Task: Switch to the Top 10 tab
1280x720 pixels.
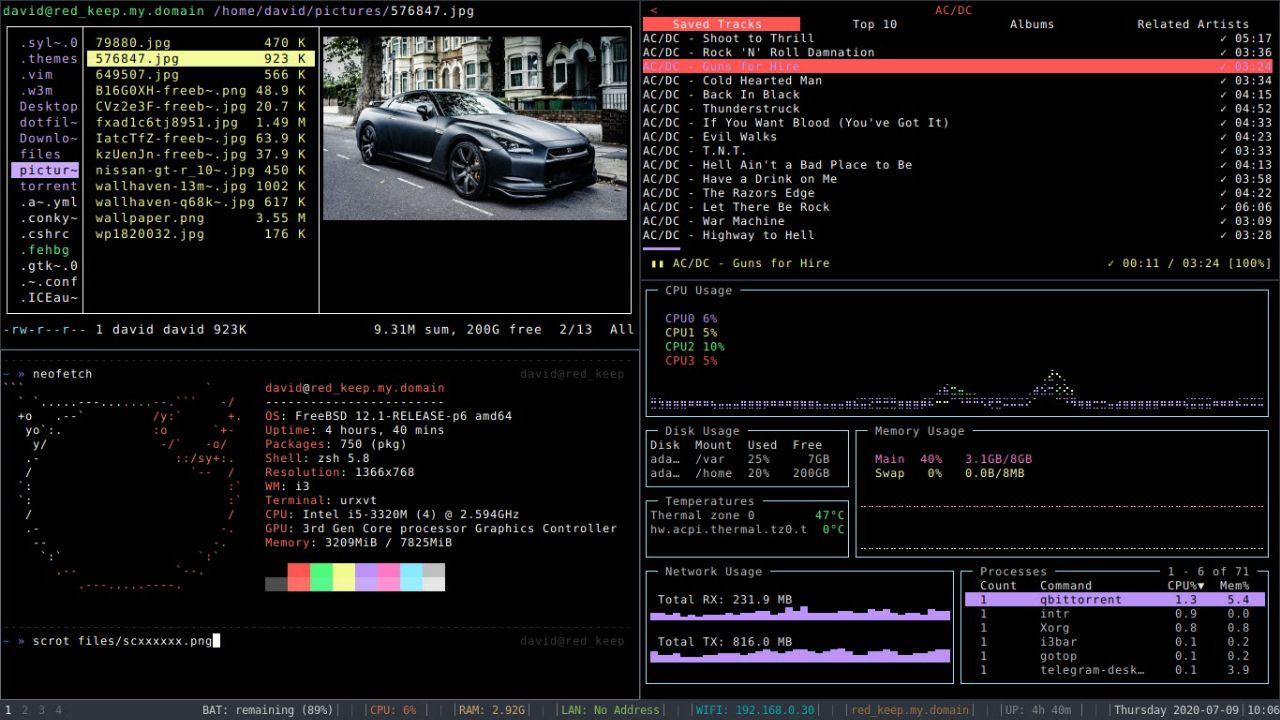Action: (x=875, y=24)
